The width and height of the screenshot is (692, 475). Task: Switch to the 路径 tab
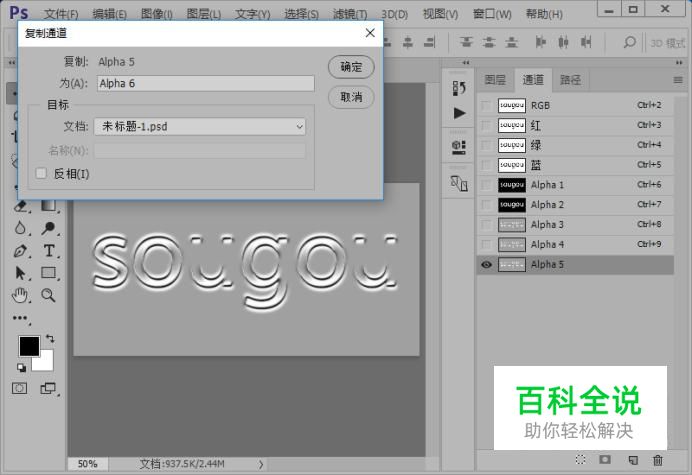(571, 80)
